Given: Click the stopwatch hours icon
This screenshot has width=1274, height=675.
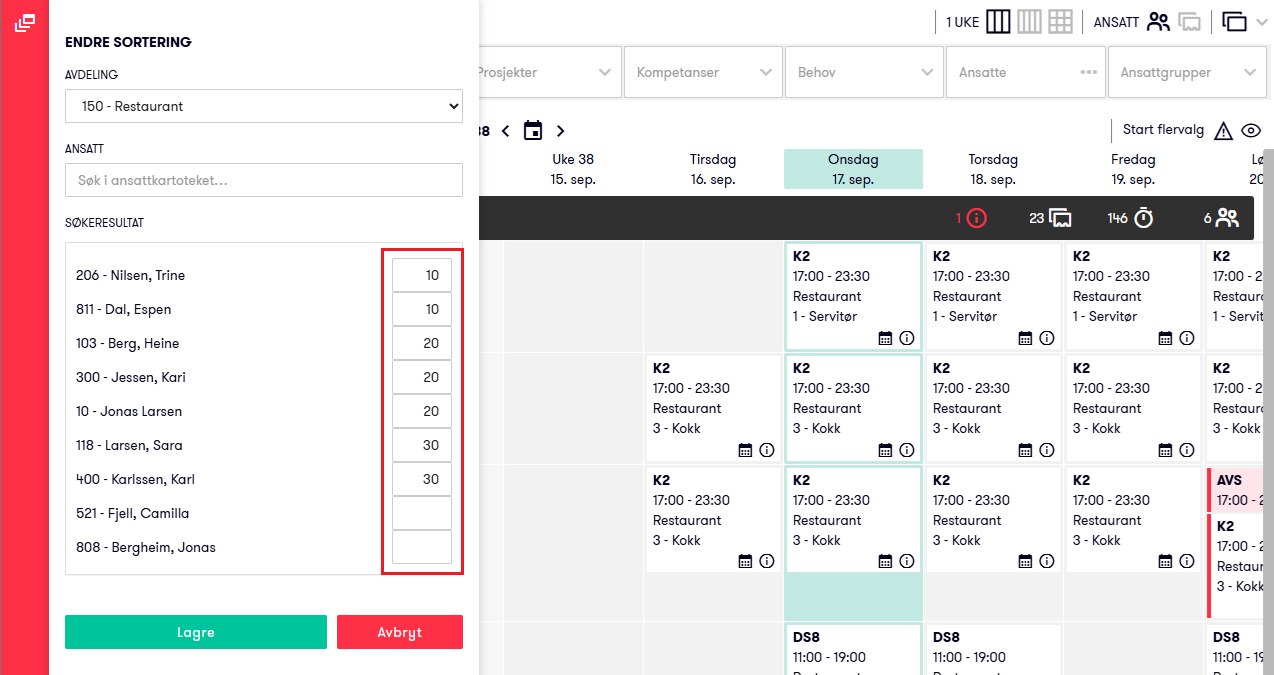Looking at the screenshot, I should coord(1144,218).
